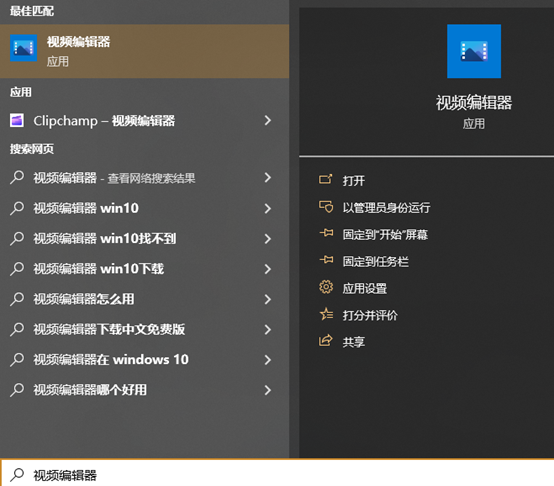
Task: Select 视频编辑器下载中文免费版 suggestion
Action: (x=145, y=329)
